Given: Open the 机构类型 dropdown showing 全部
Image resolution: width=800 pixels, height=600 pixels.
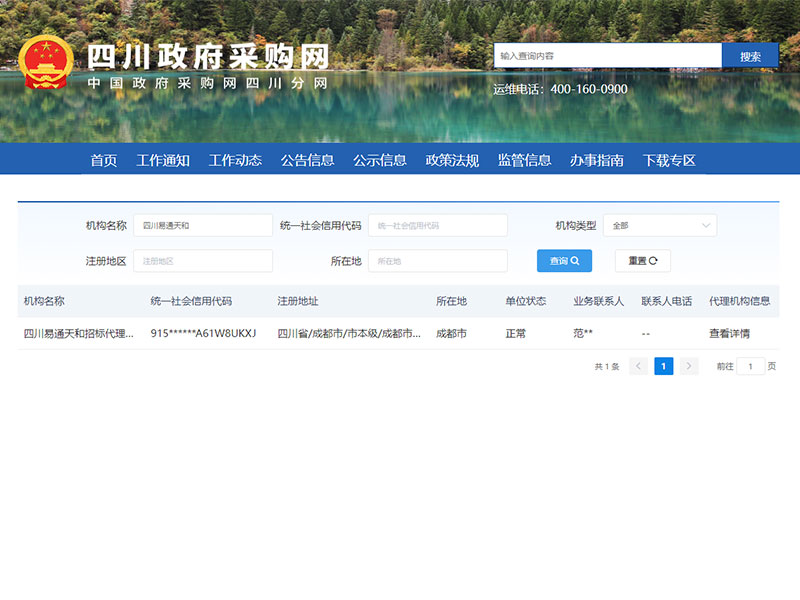Looking at the screenshot, I should click(x=660, y=225).
